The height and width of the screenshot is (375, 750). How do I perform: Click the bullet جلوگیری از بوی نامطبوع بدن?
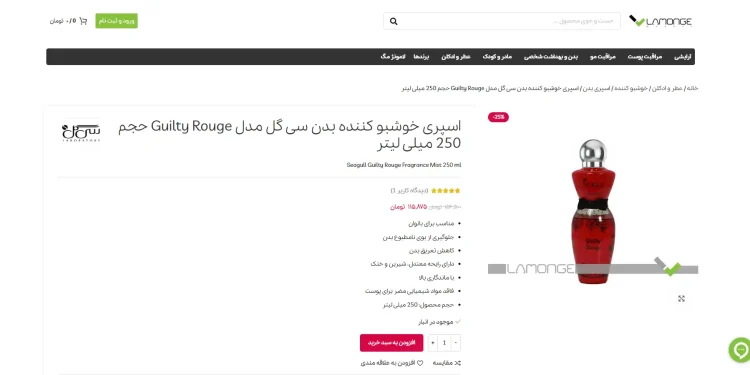coord(419,237)
